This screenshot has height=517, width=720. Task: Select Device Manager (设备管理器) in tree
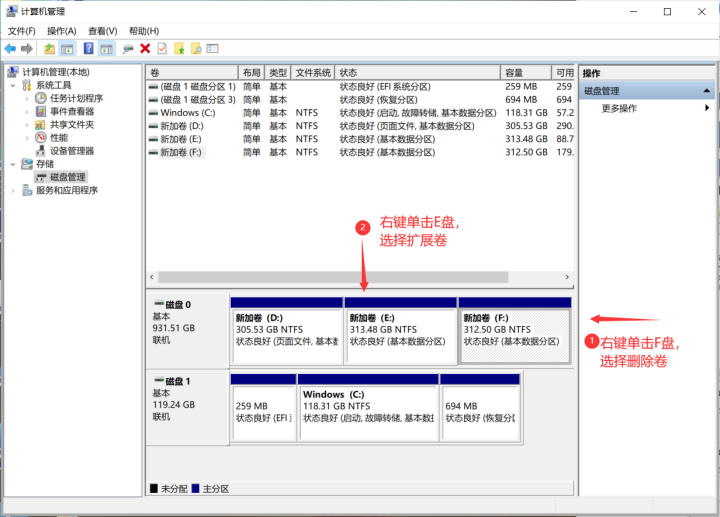point(72,151)
